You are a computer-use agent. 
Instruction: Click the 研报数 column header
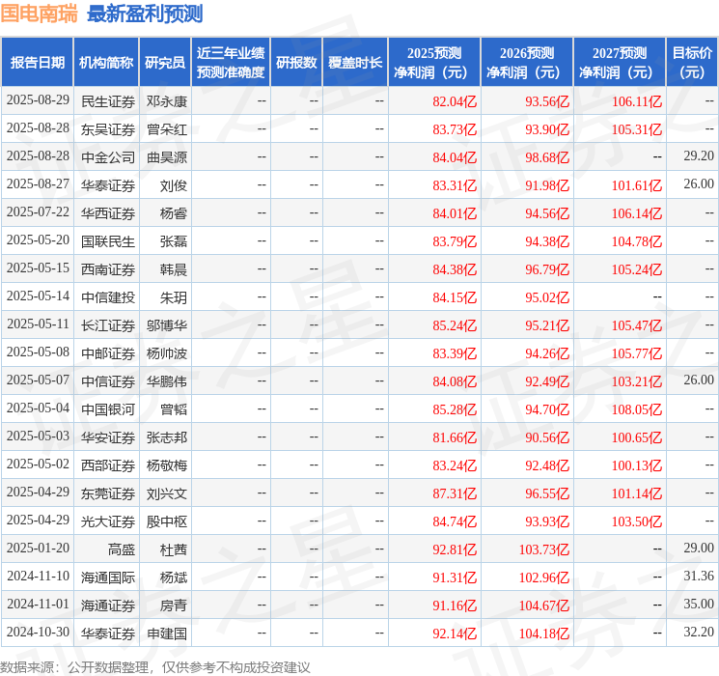(296, 62)
